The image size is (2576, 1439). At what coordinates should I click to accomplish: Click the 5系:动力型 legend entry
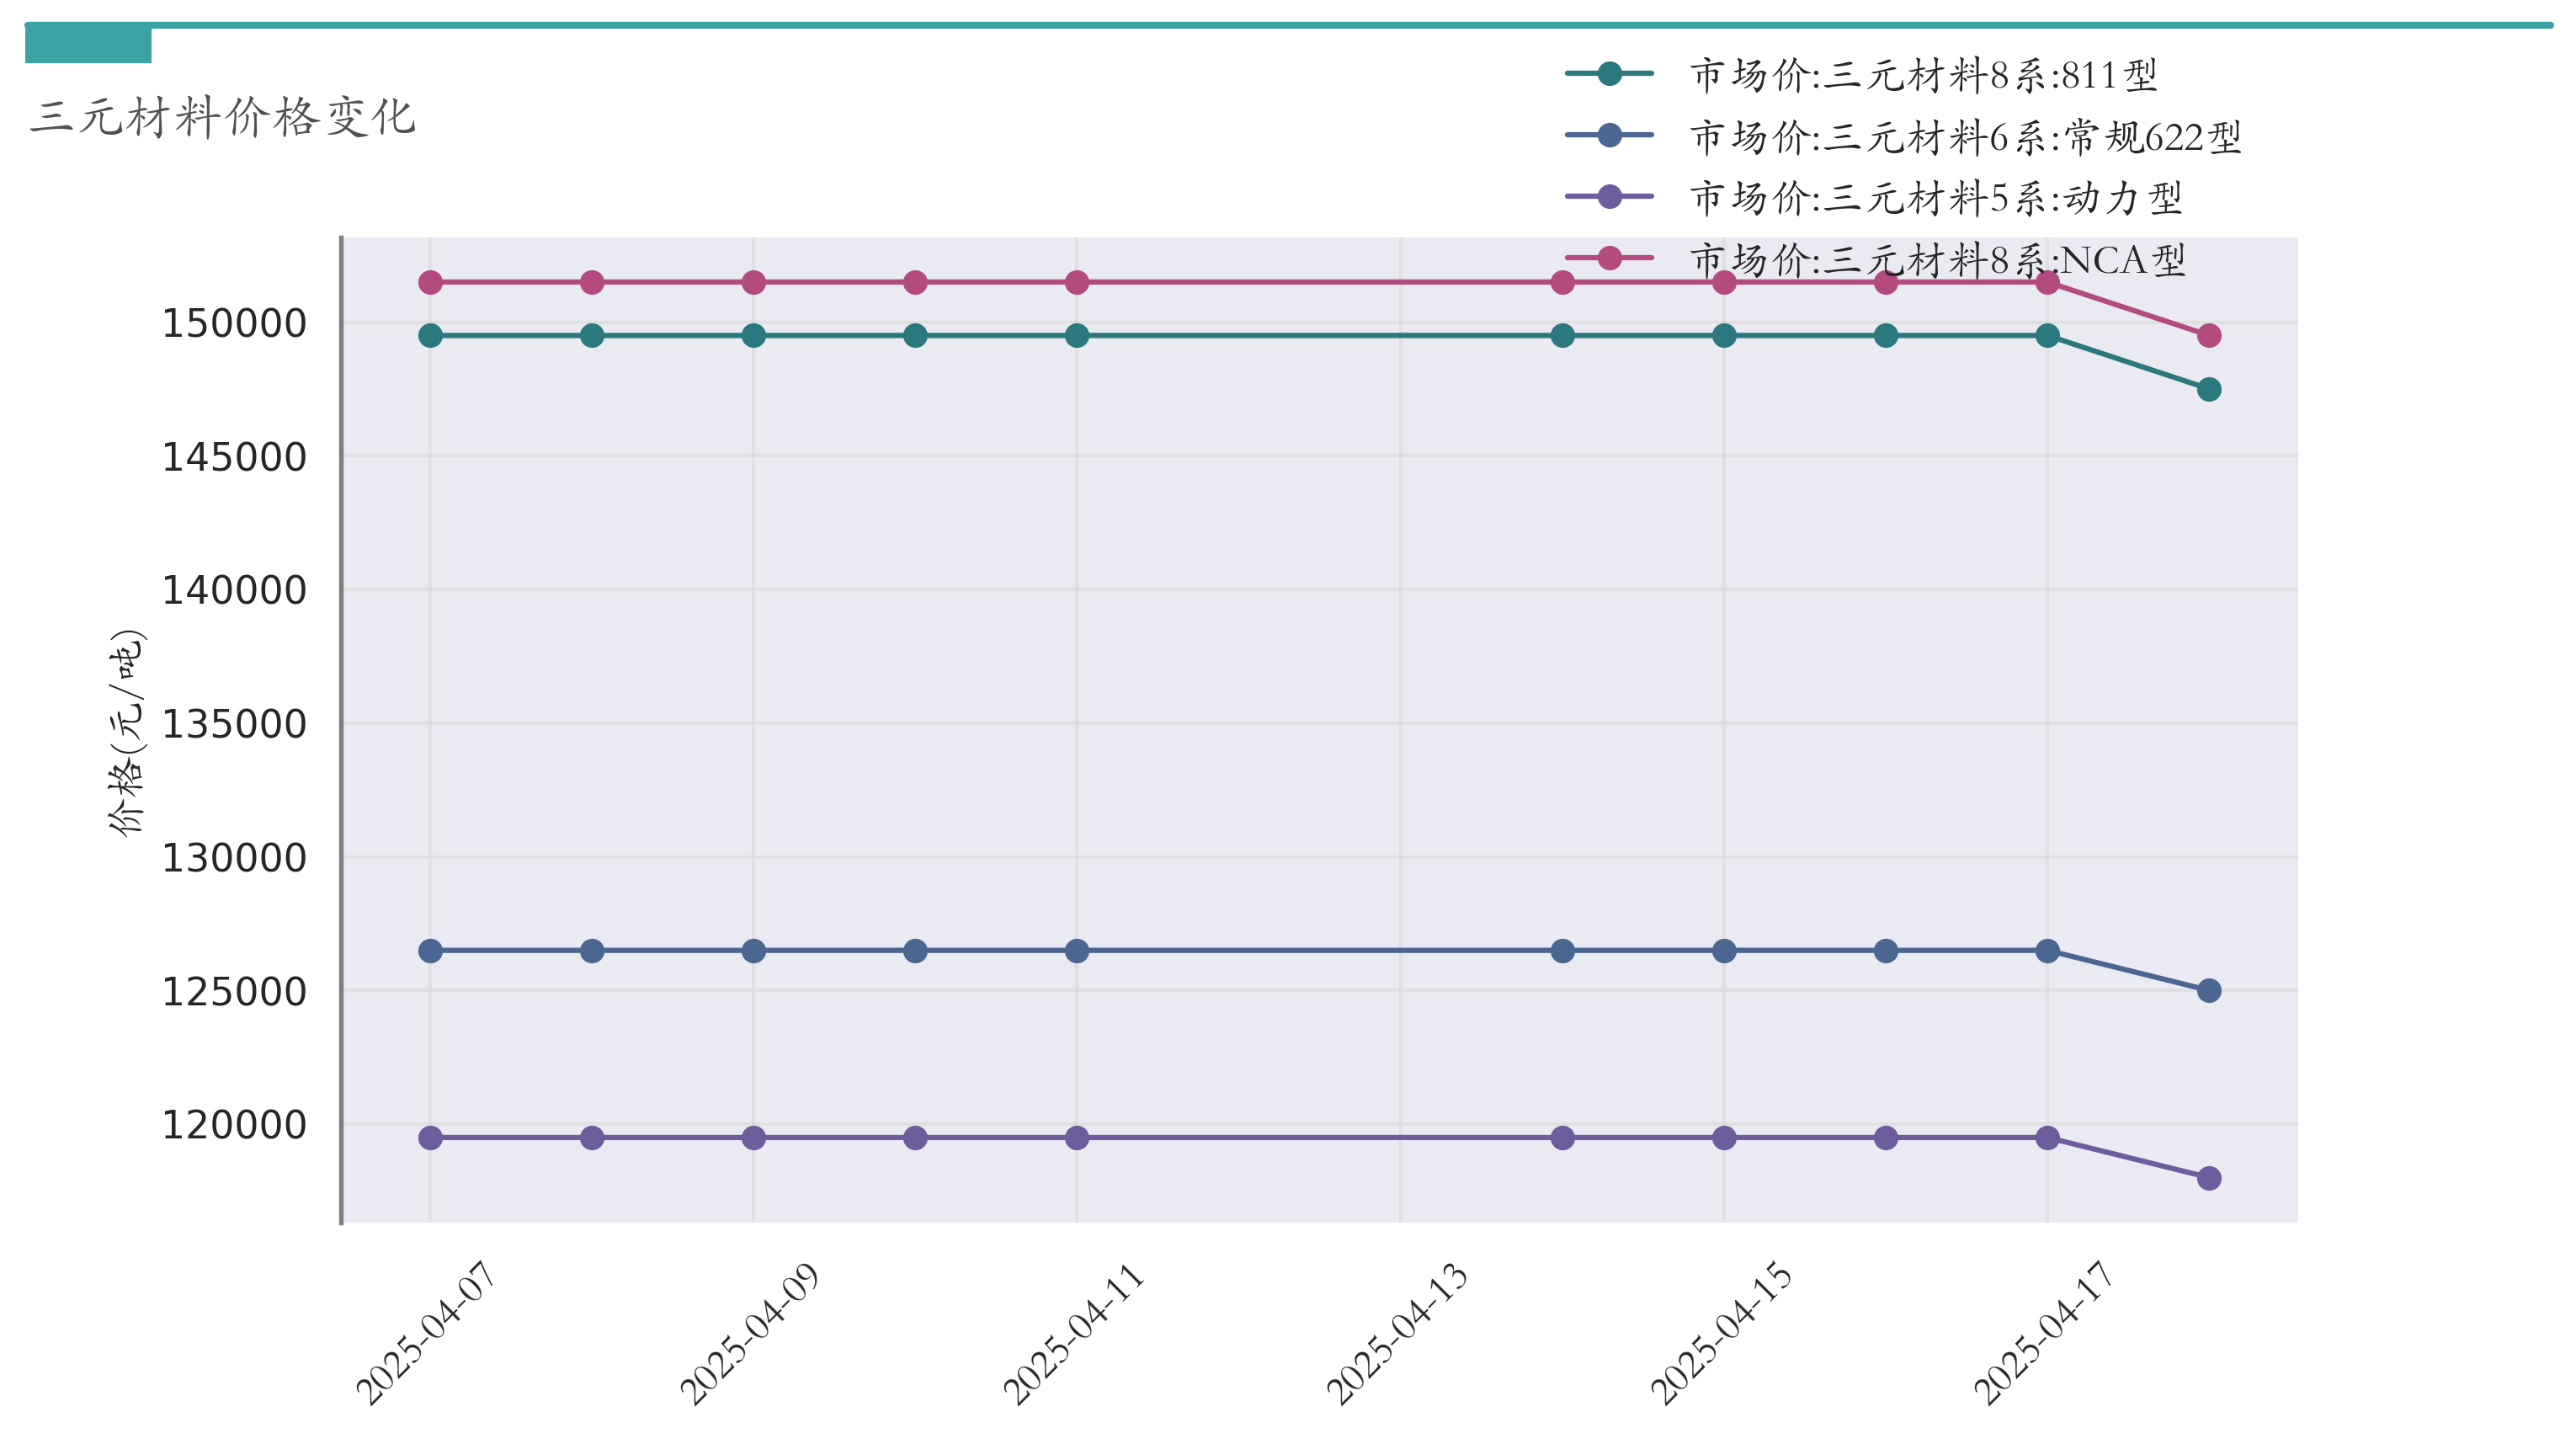(1873, 197)
